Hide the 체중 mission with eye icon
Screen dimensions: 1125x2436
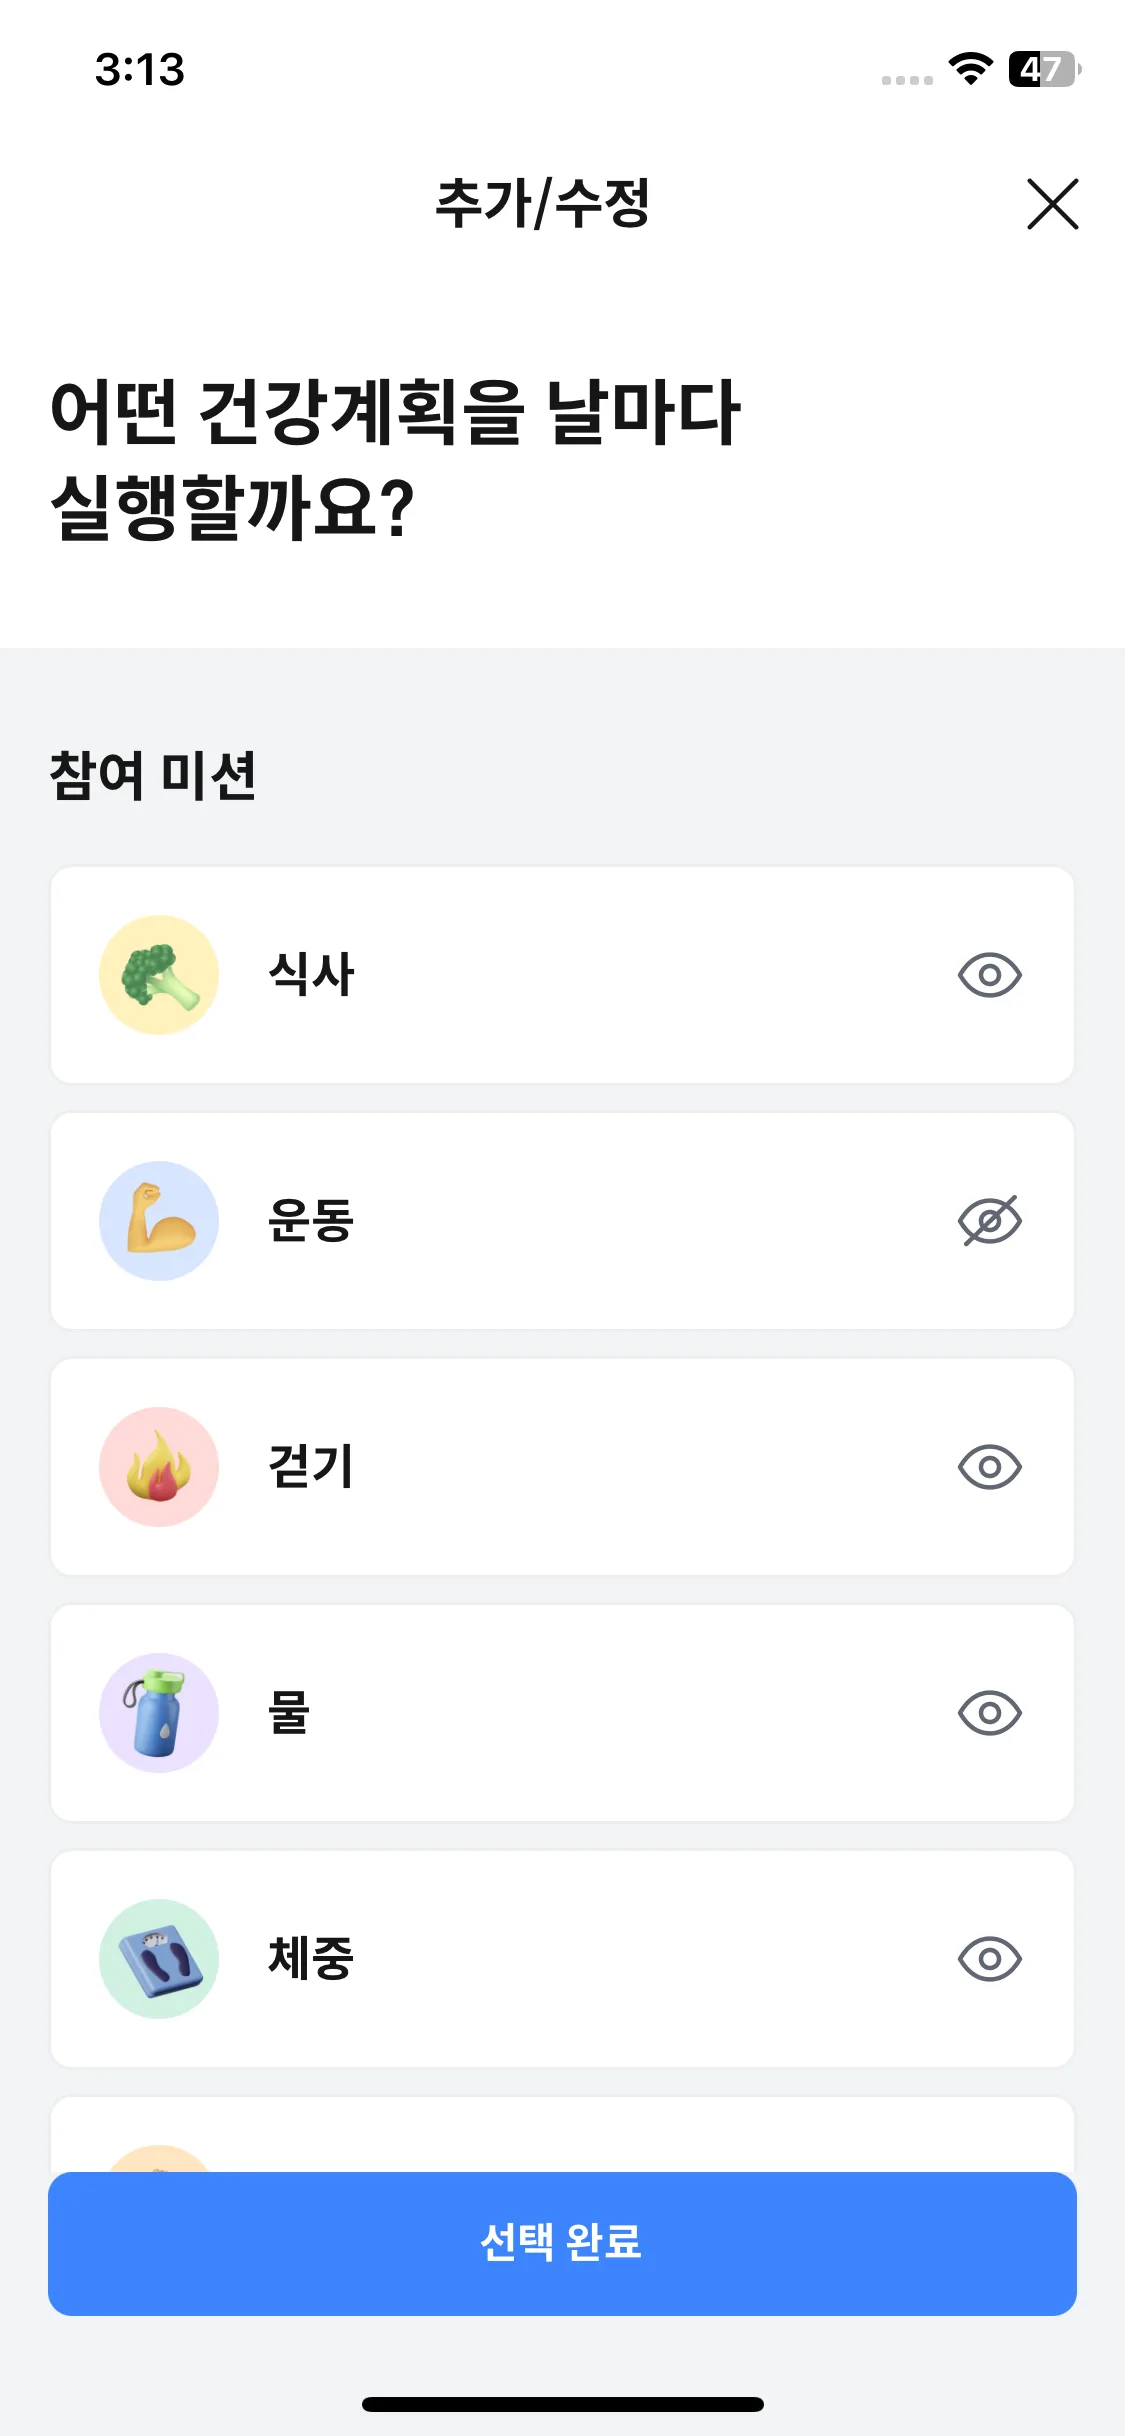point(989,1959)
